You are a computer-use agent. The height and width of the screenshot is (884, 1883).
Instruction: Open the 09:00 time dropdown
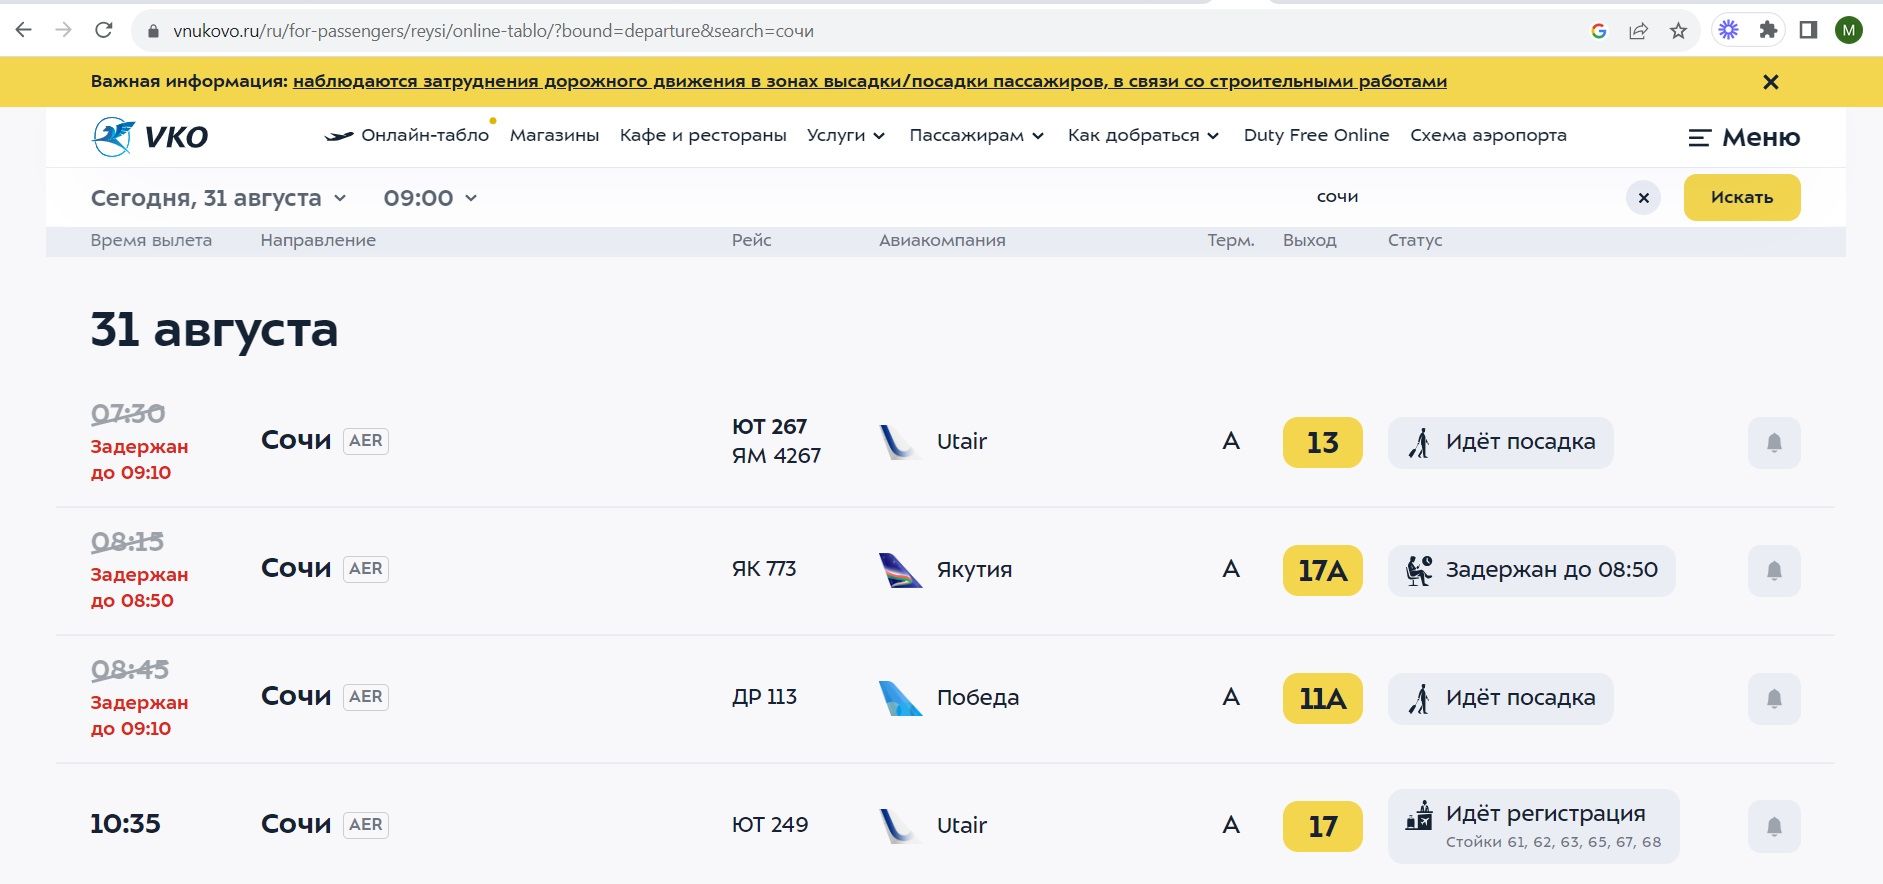(430, 198)
